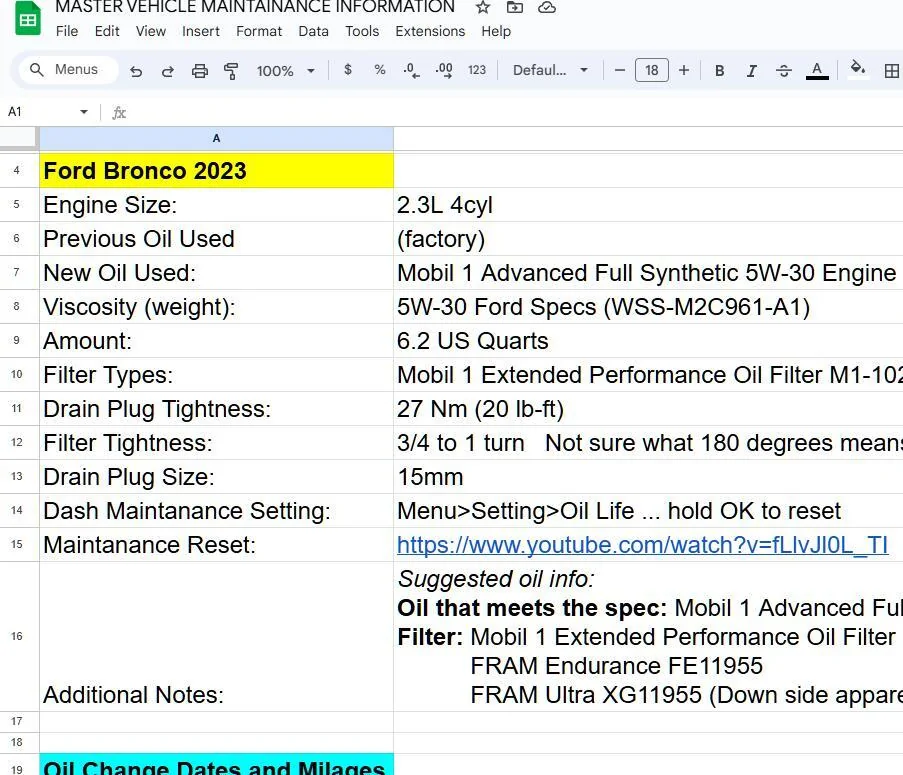903x775 pixels.
Task: Select the '27 Nm (20 lb-ft)' cell
Action: [648, 409]
